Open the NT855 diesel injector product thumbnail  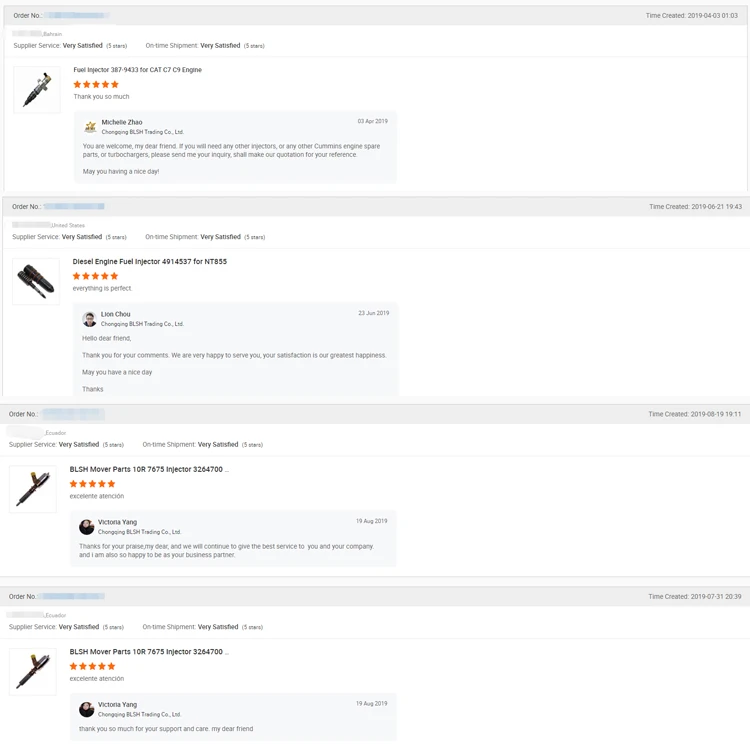point(36,281)
